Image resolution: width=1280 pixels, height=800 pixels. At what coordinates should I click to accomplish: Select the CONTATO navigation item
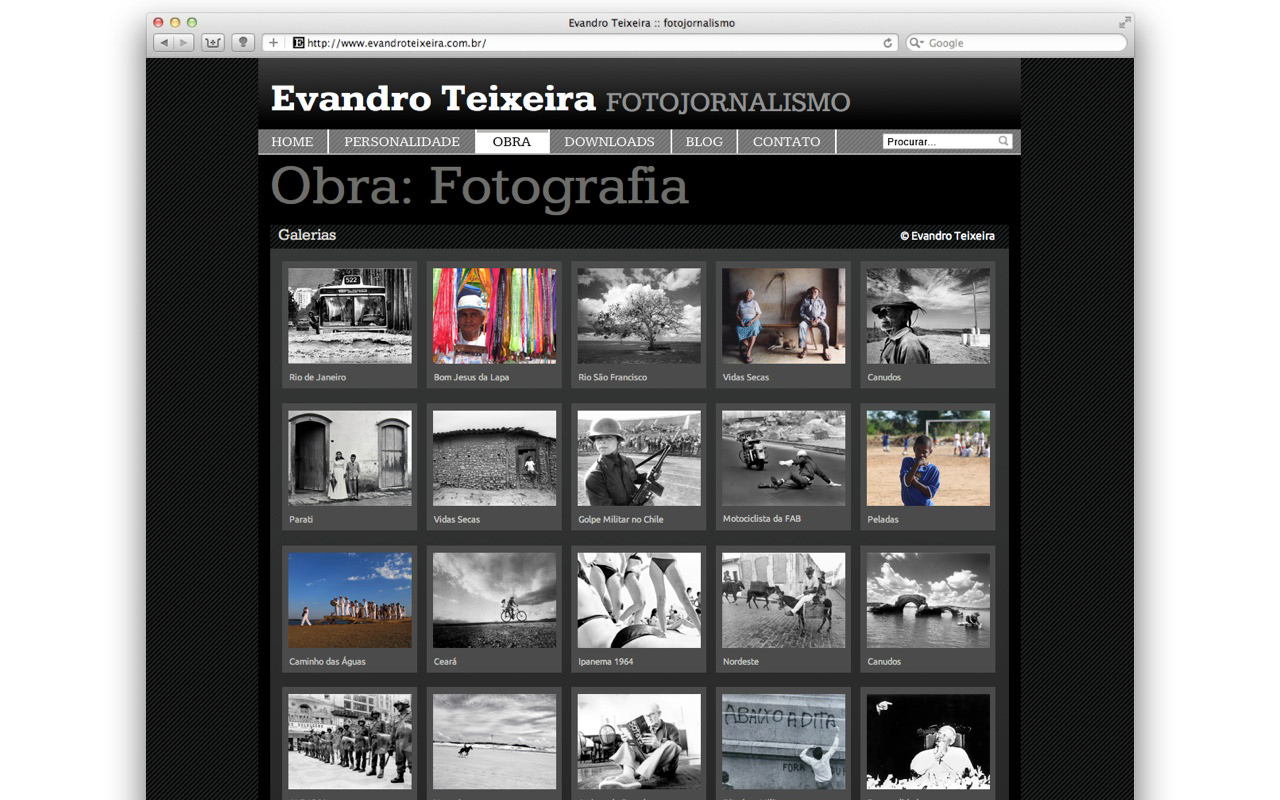(x=786, y=142)
